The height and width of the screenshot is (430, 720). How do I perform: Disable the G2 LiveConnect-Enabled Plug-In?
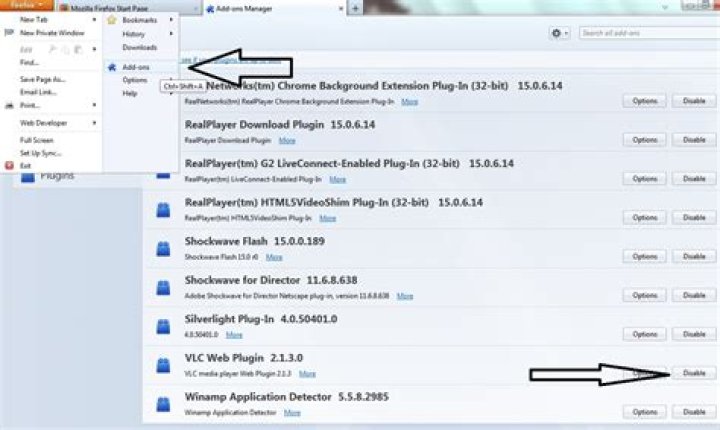694,179
